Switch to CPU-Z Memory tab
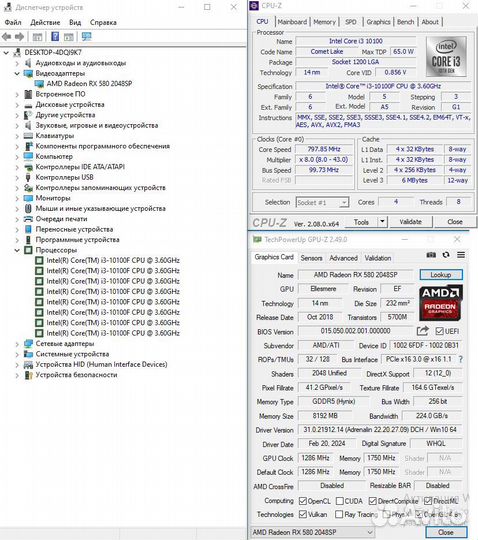This screenshot has height=540, width=478. [x=324, y=22]
